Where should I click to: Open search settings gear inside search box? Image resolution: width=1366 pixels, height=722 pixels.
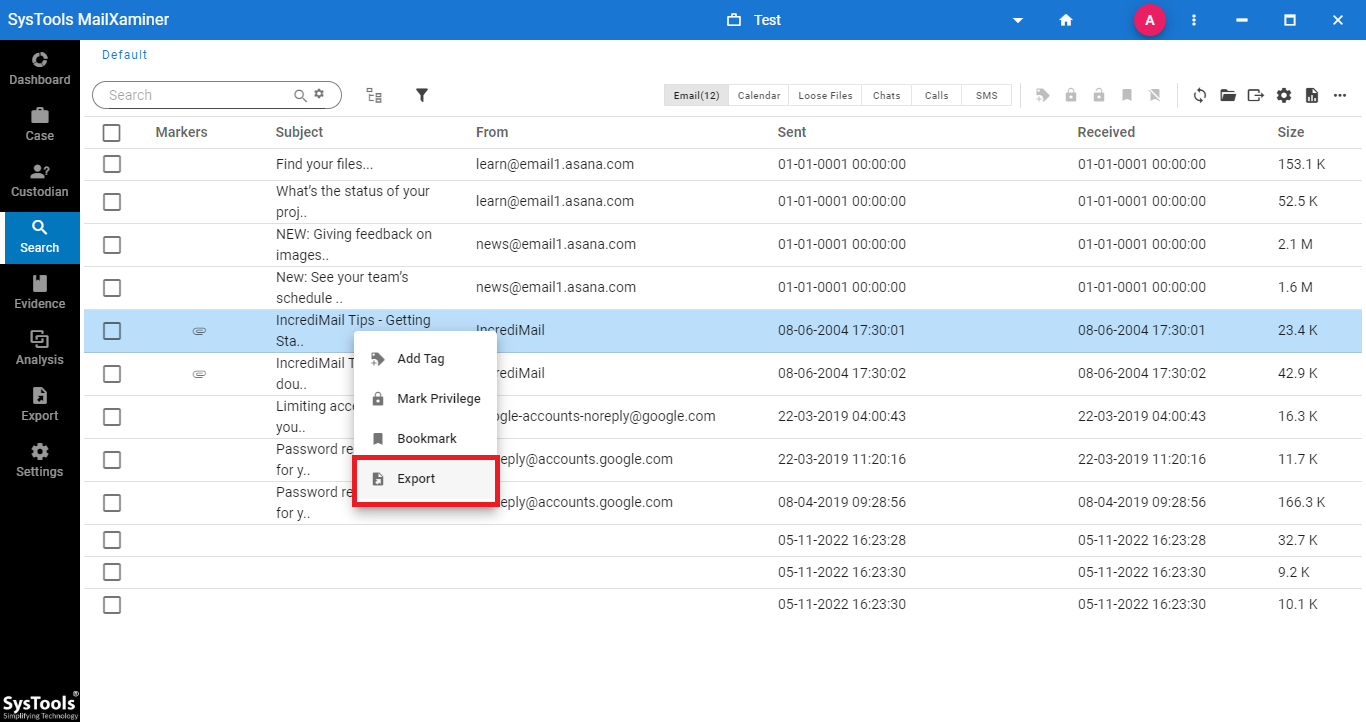click(319, 94)
